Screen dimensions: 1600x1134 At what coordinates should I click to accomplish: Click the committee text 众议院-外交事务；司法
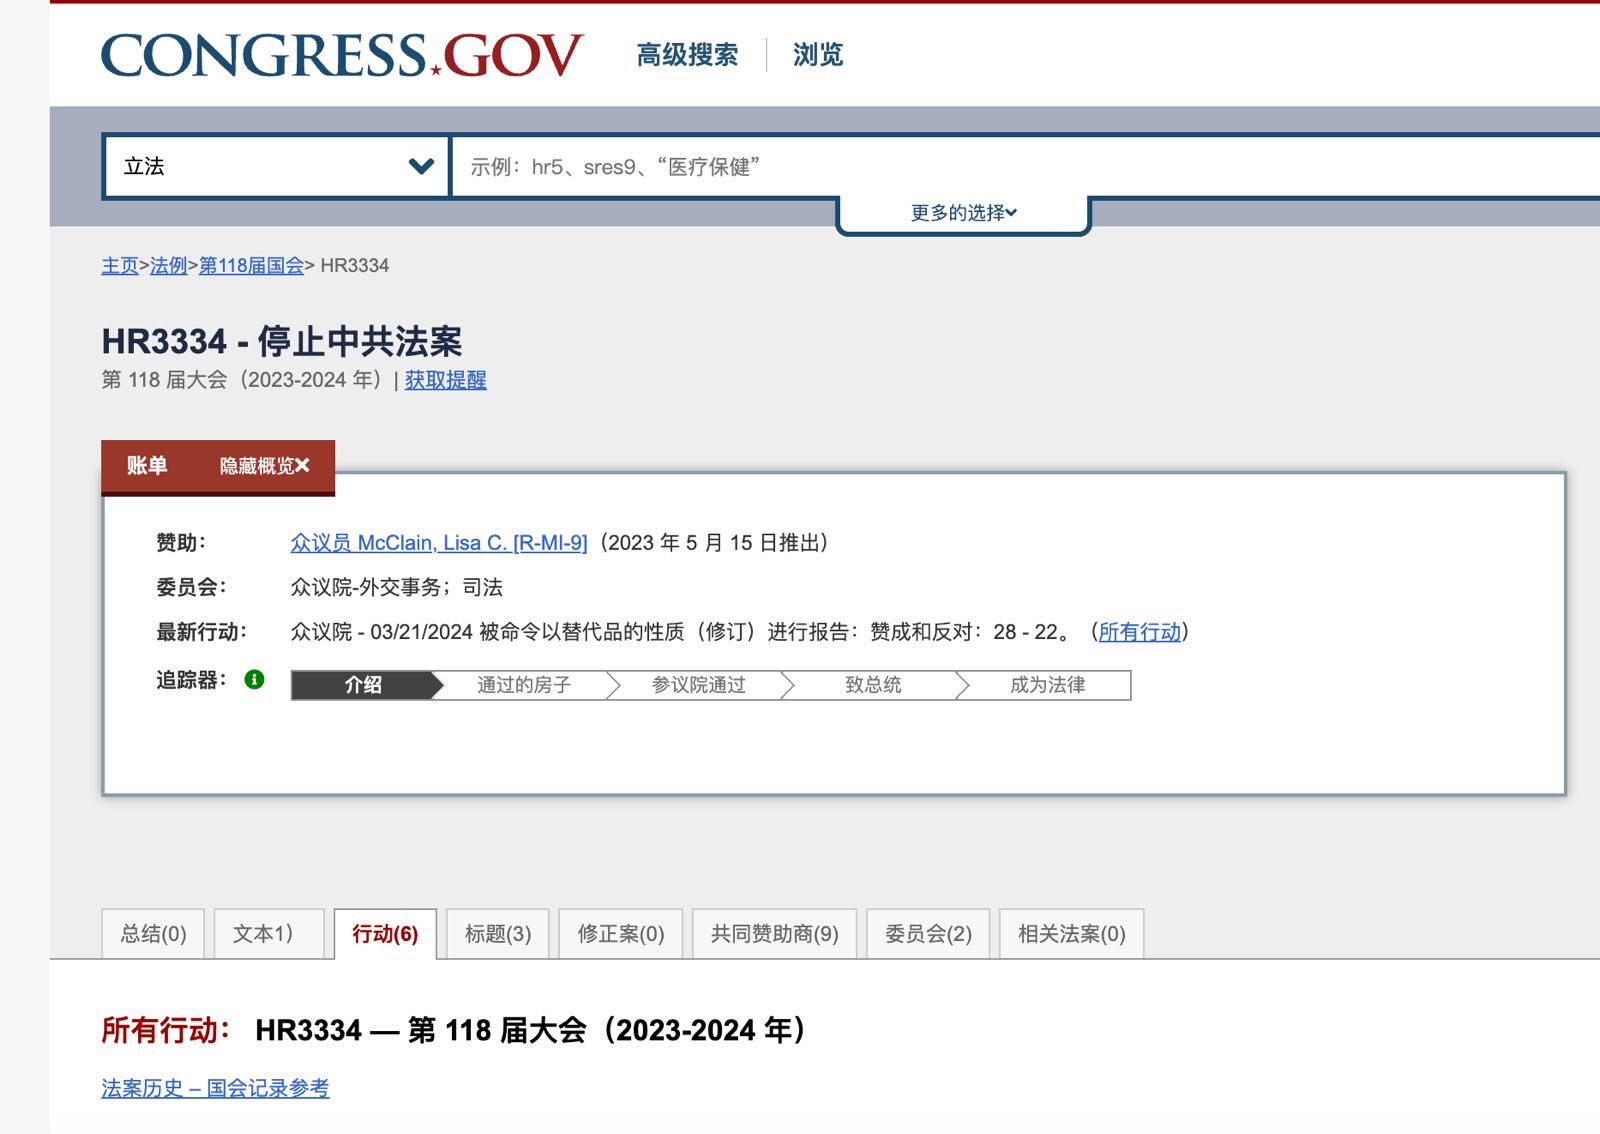[x=396, y=588]
